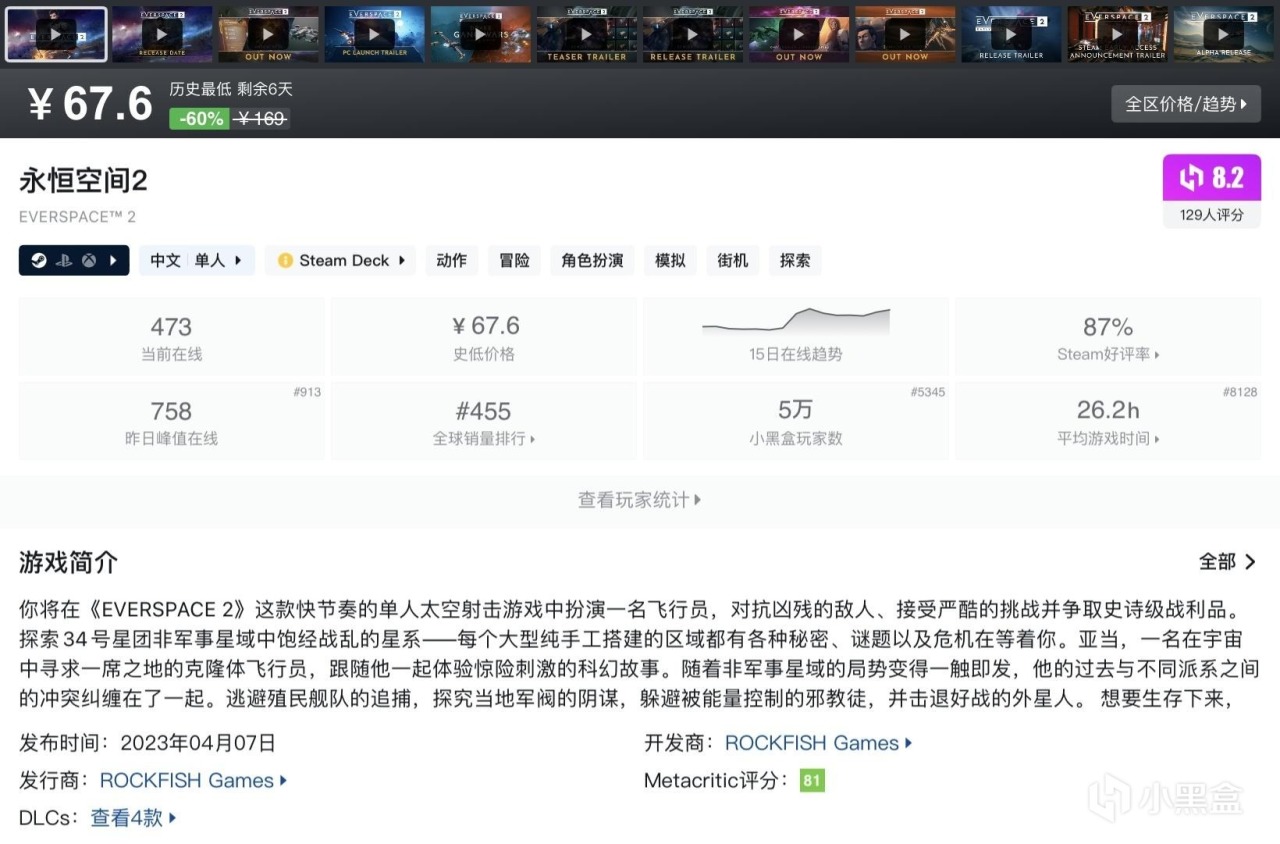Click the EVERSPACE™ 2 subtitle
The width and height of the screenshot is (1280, 844).
tap(77, 216)
